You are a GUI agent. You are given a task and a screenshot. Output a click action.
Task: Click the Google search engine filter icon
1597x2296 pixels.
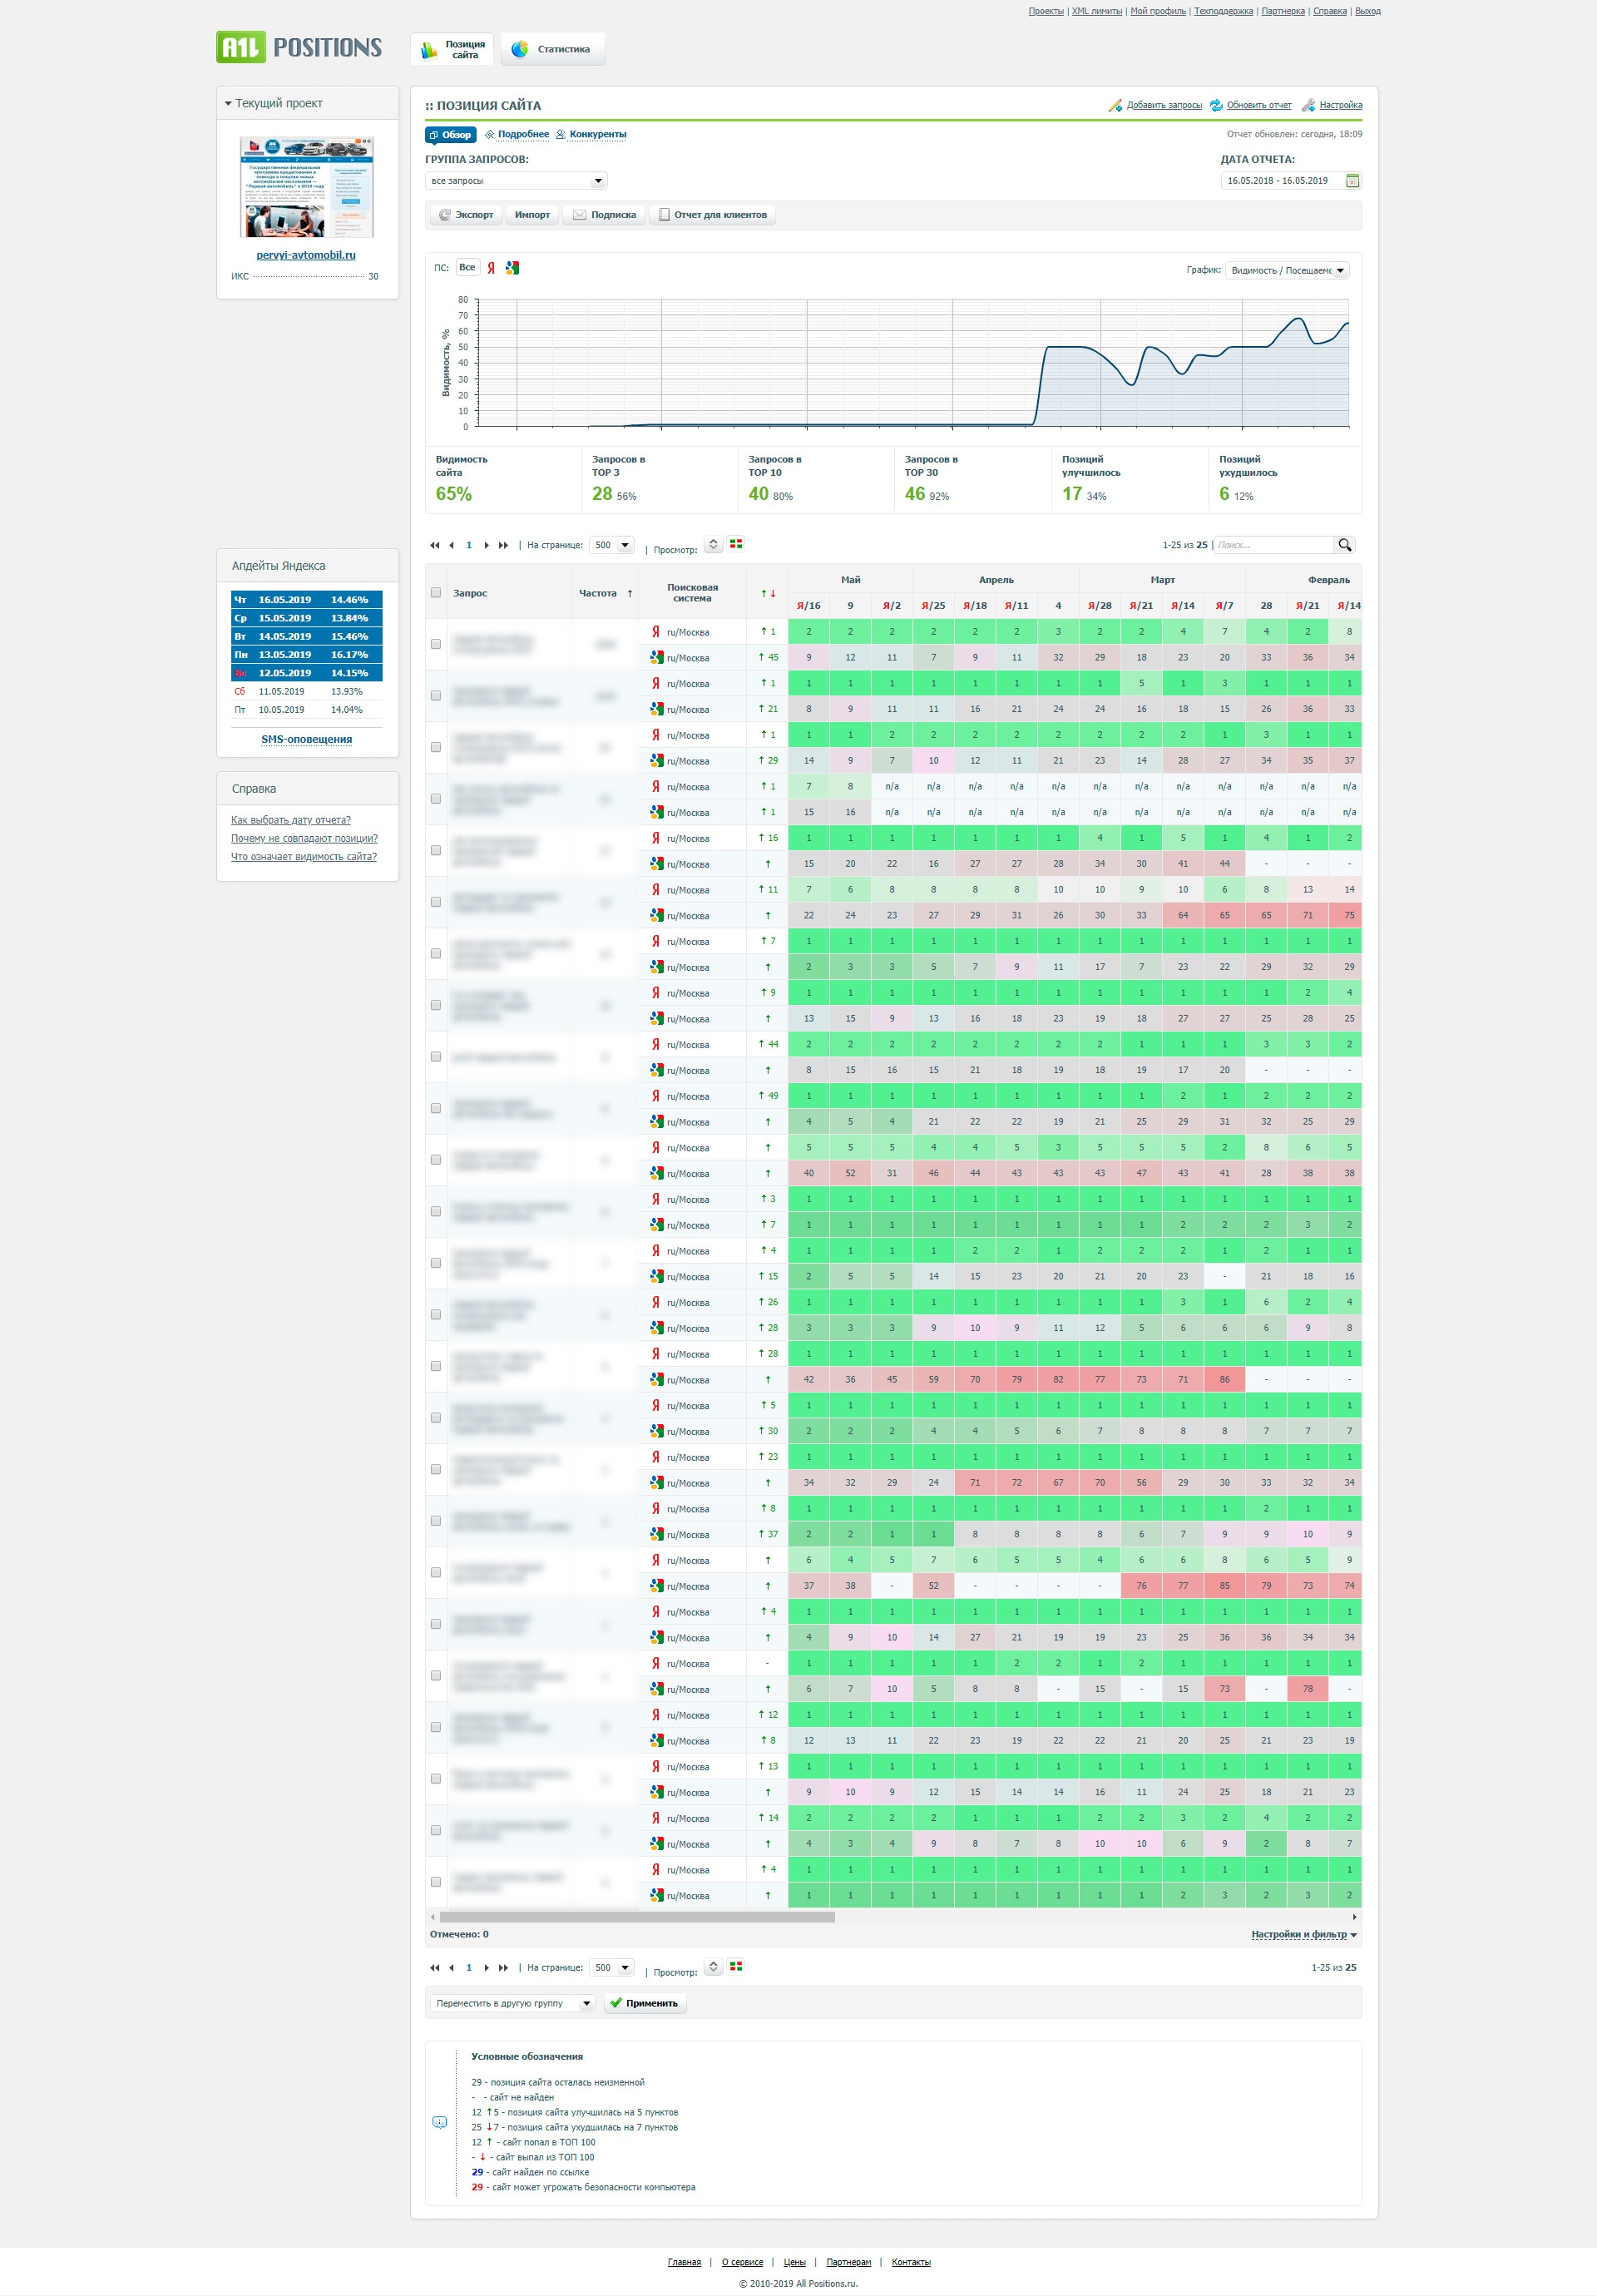click(512, 268)
